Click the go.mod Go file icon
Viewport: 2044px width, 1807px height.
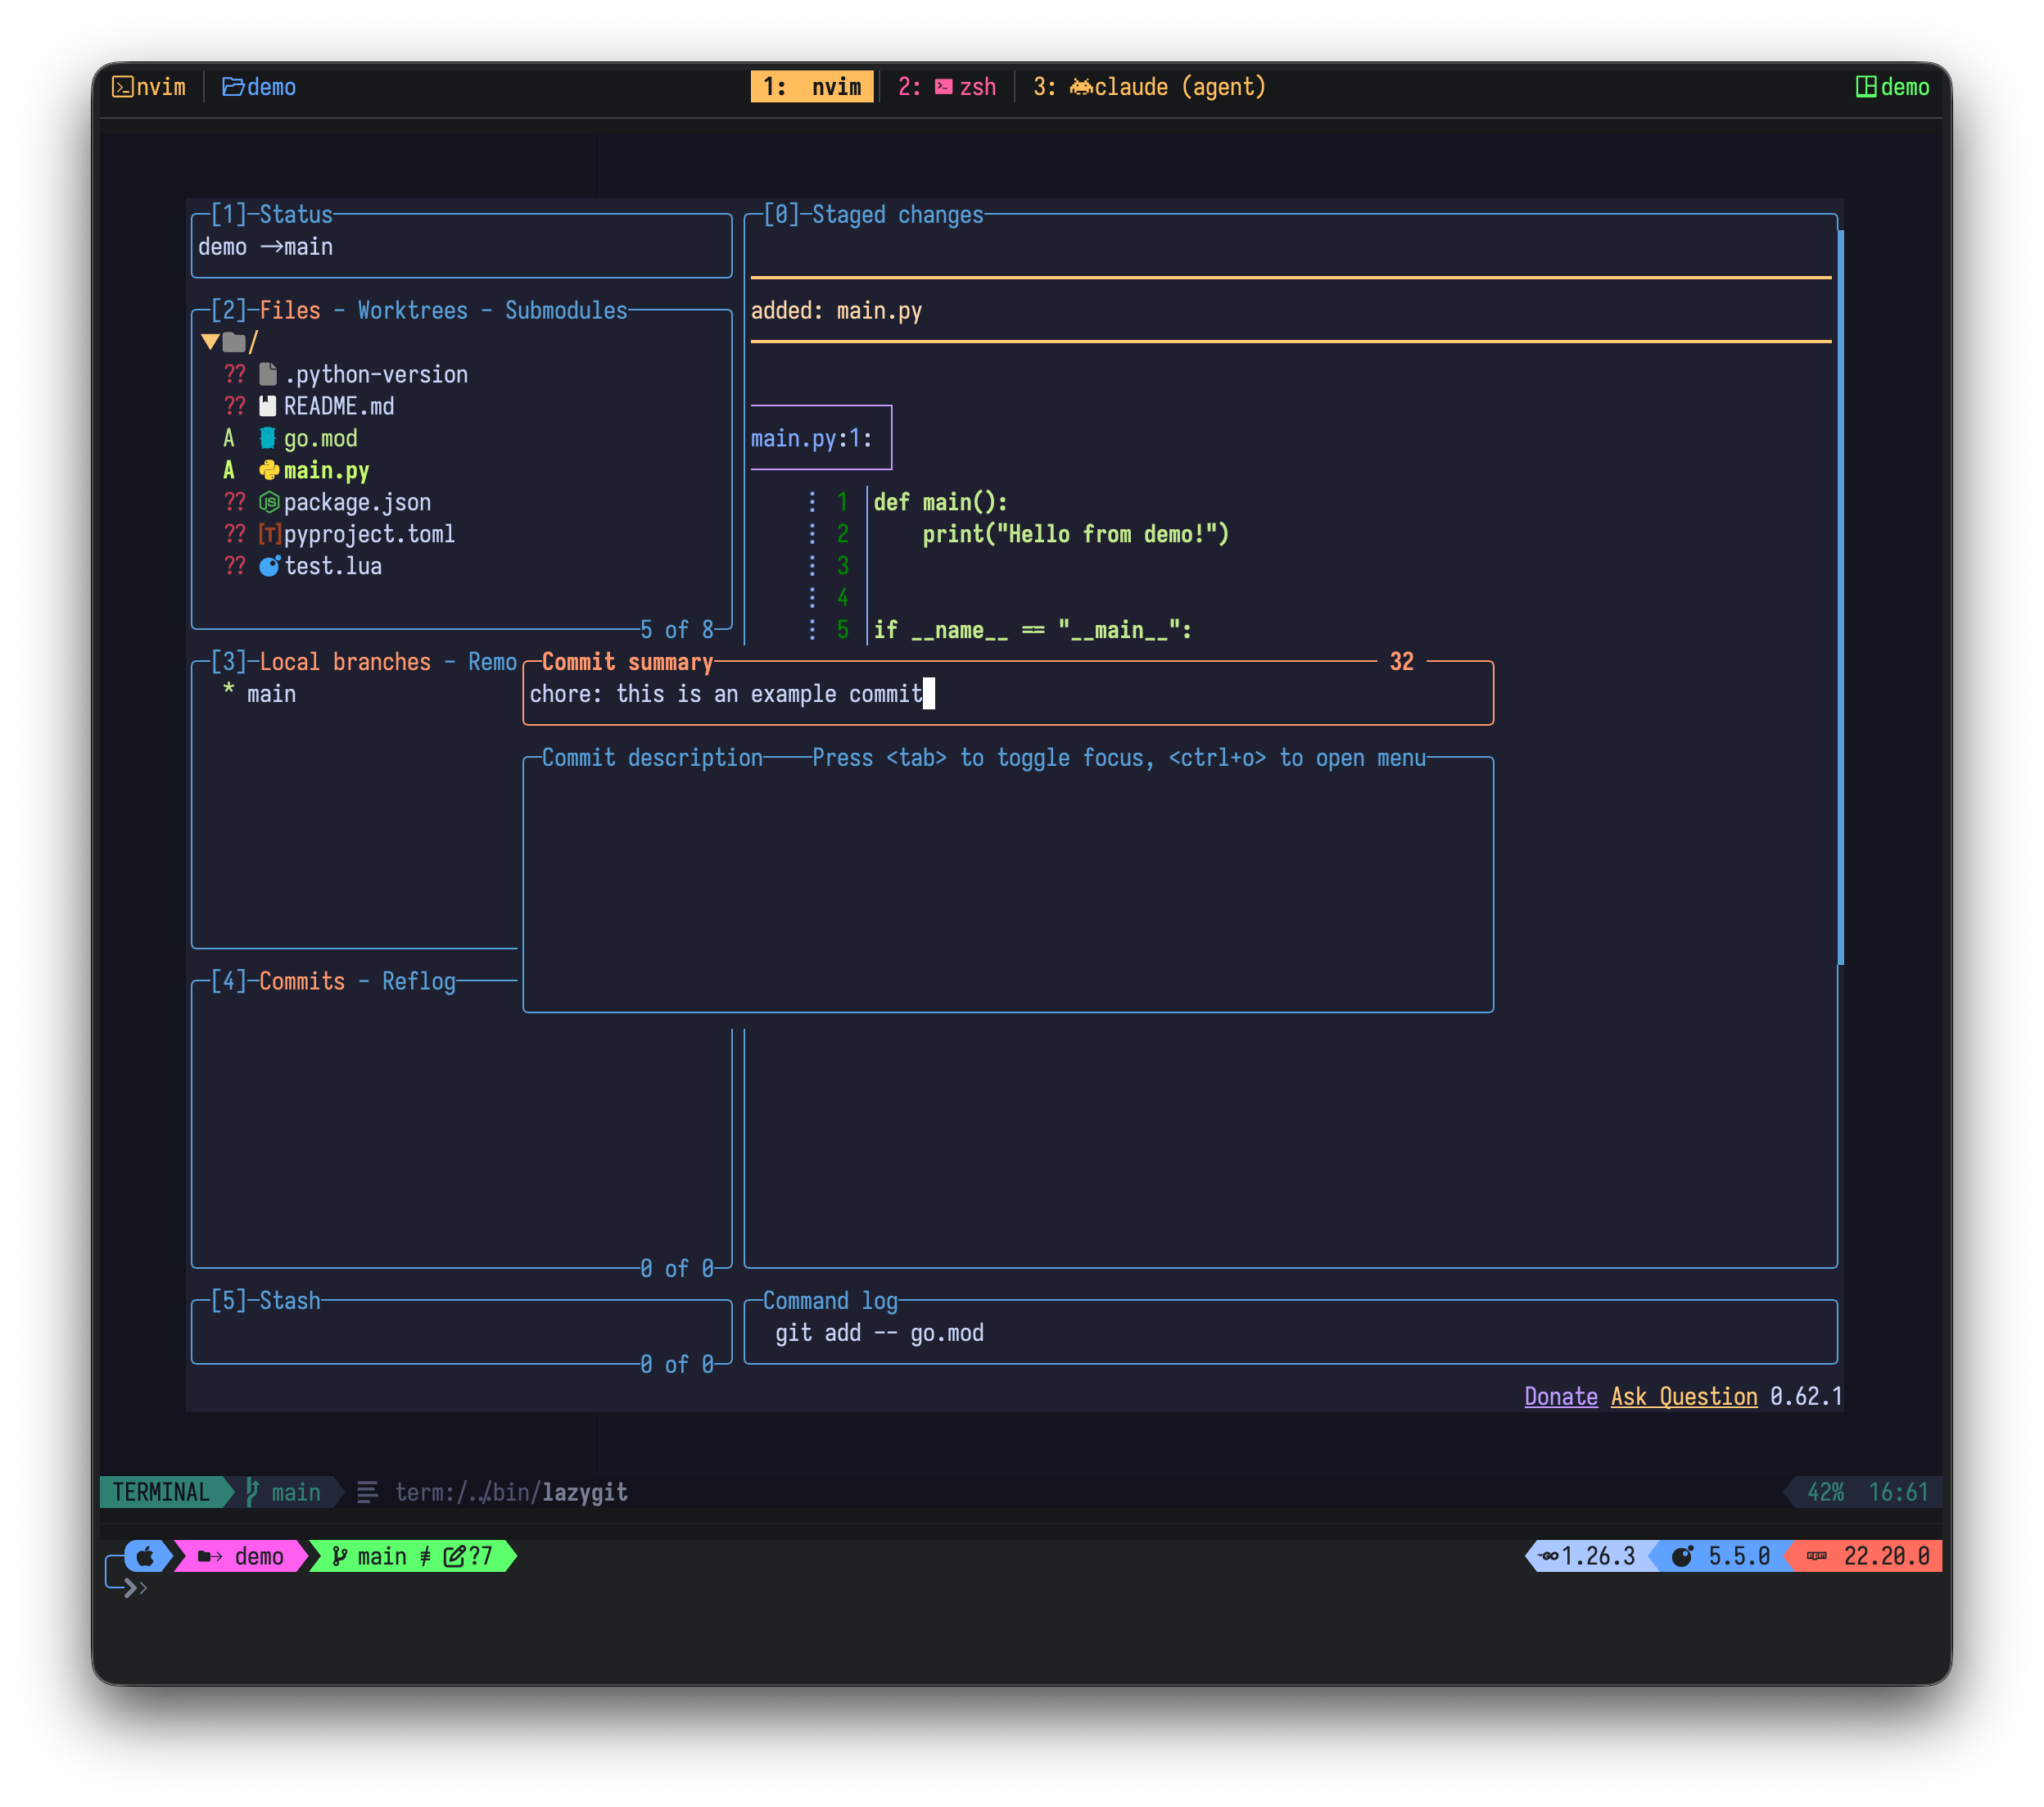[268, 438]
